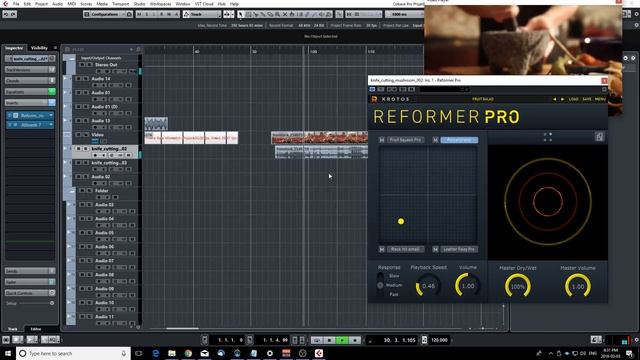Click the undo arrow in toolbar
640x360 pixels.
pyautogui.click(x=7, y=14)
